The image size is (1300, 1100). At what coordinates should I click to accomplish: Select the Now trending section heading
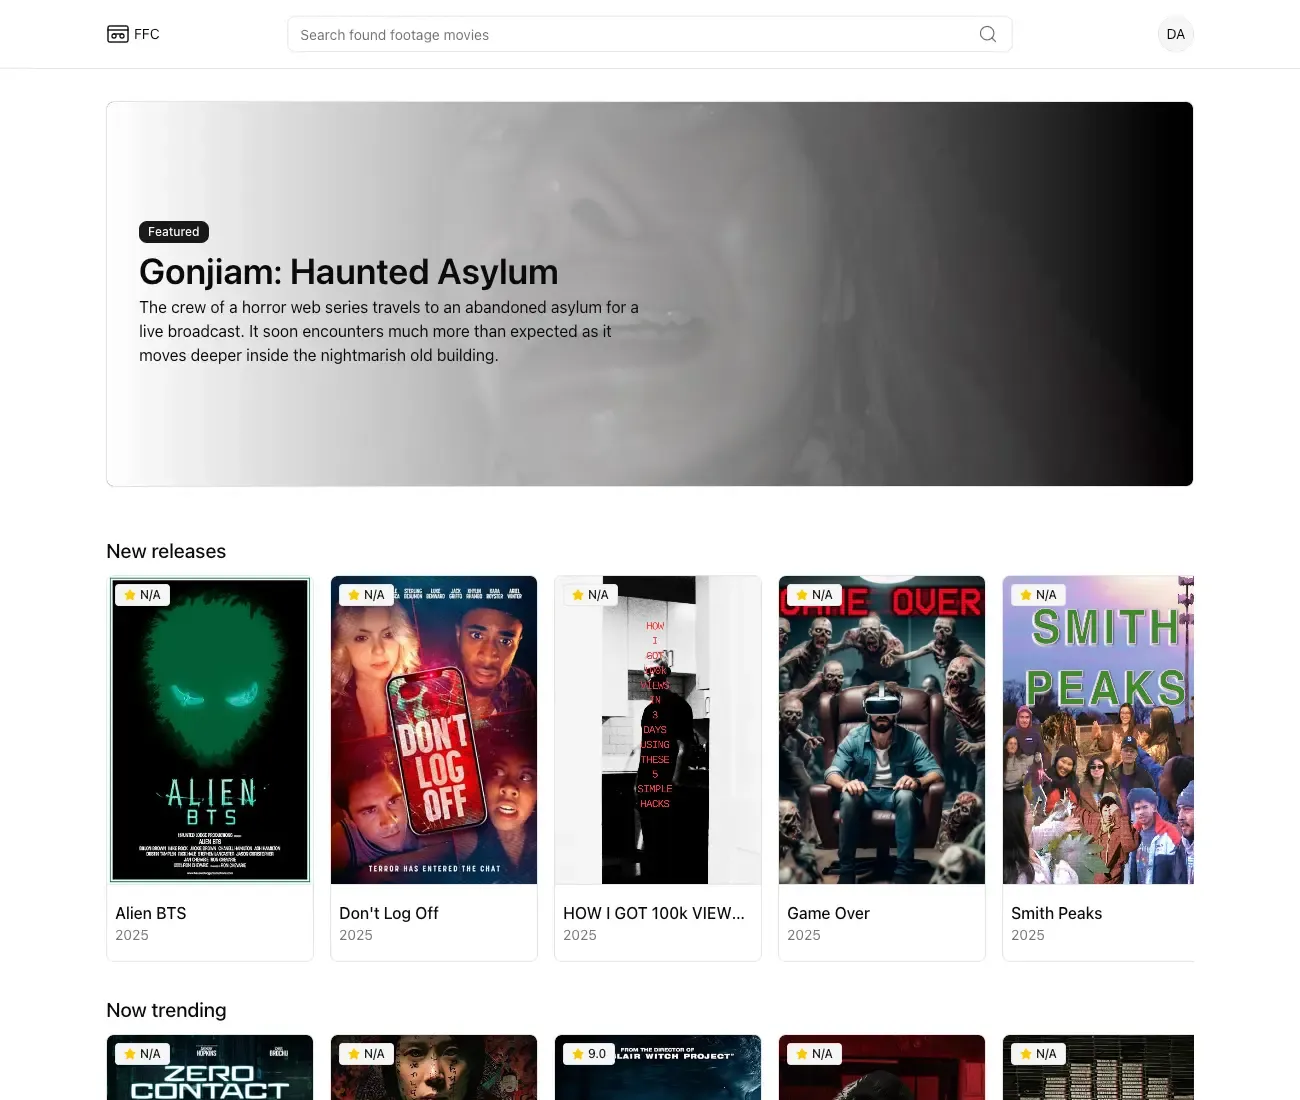pyautogui.click(x=166, y=1010)
